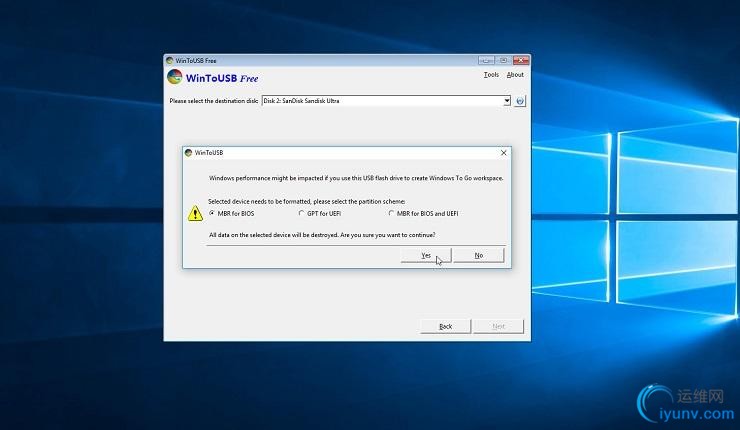The width and height of the screenshot is (740, 430).
Task: Cancel formatting with the No button
Action: coord(479,255)
